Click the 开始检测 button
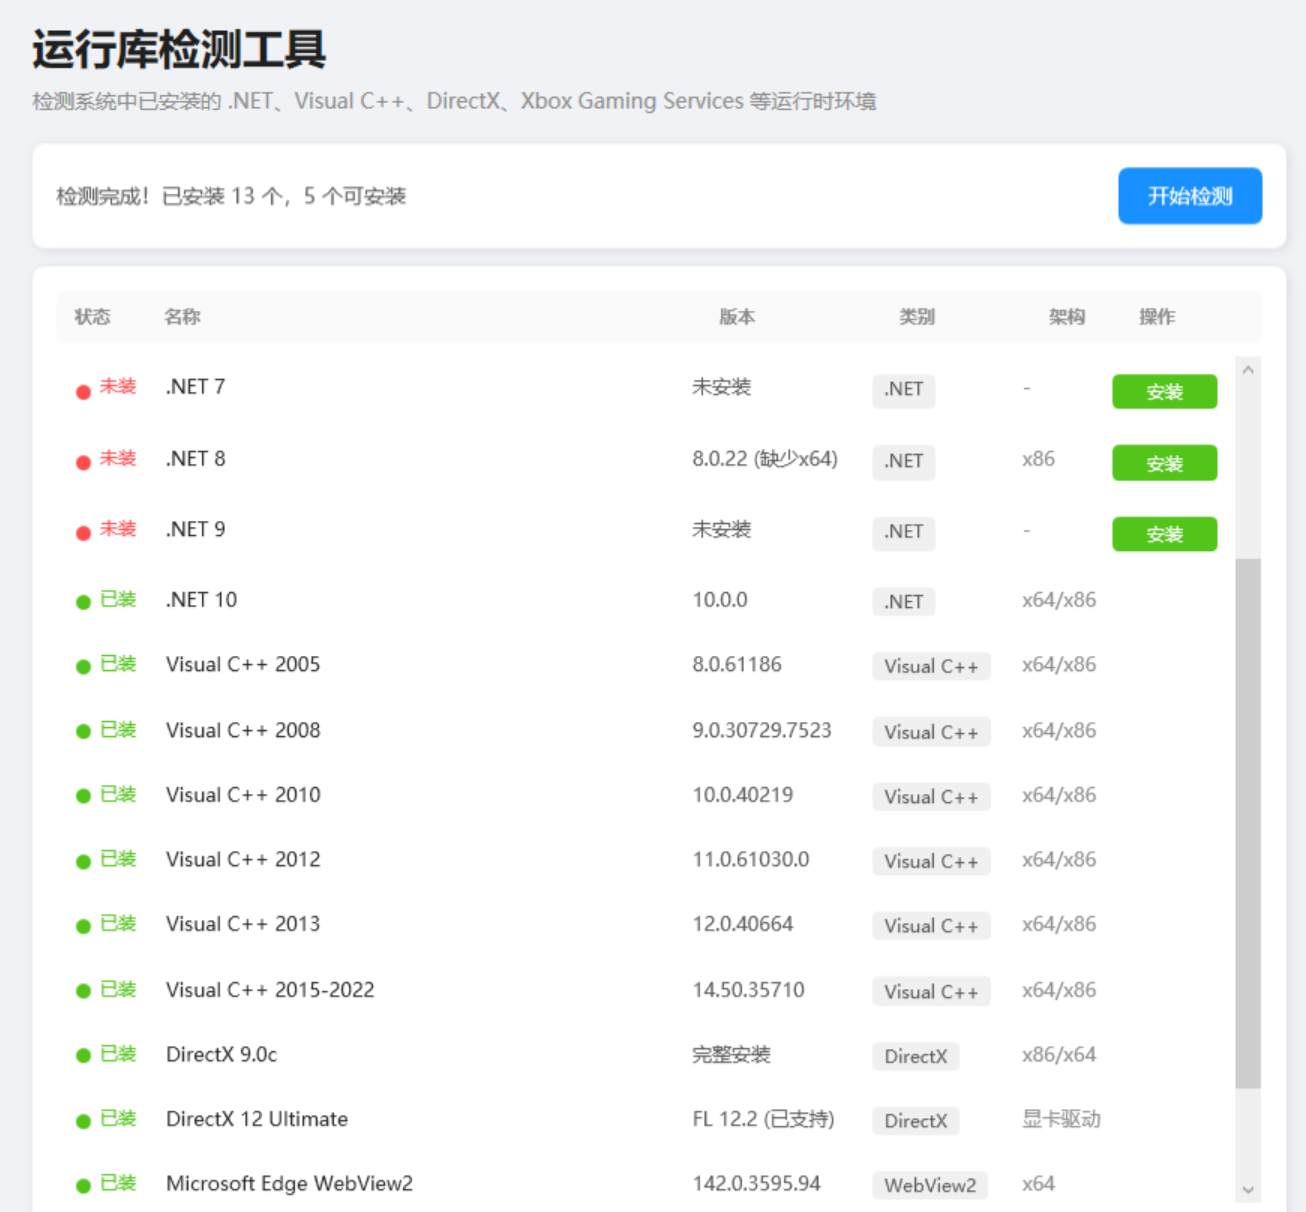The height and width of the screenshot is (1212, 1306). [1189, 196]
